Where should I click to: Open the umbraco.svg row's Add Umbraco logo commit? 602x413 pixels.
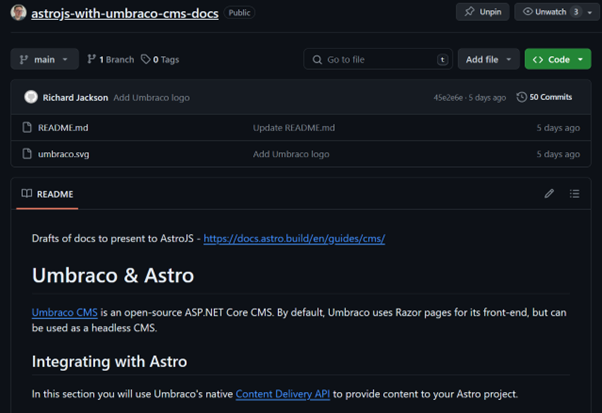point(291,154)
